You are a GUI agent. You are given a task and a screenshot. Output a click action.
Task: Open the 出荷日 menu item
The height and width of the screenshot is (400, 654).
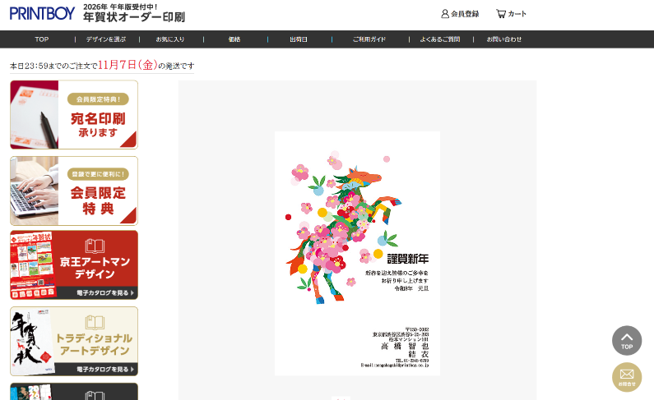298,39
